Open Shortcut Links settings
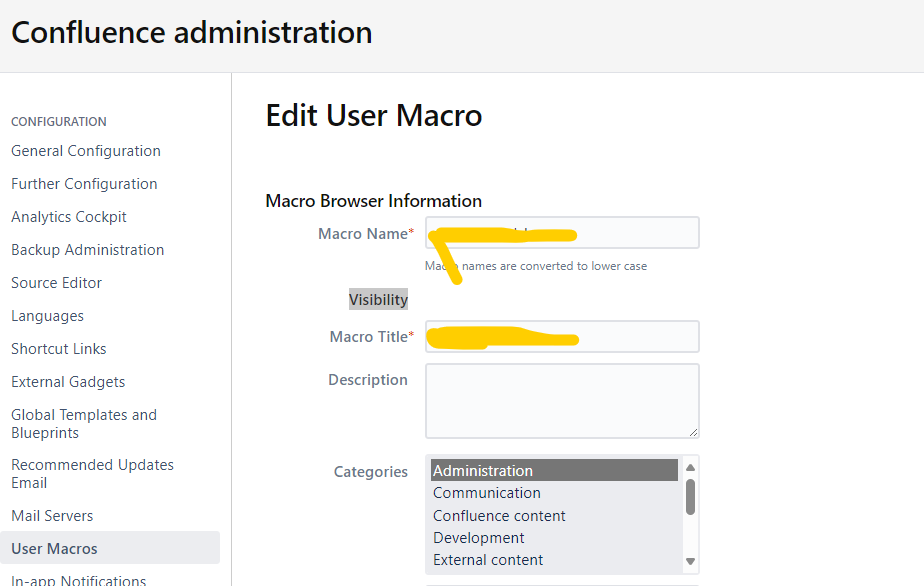 59,349
